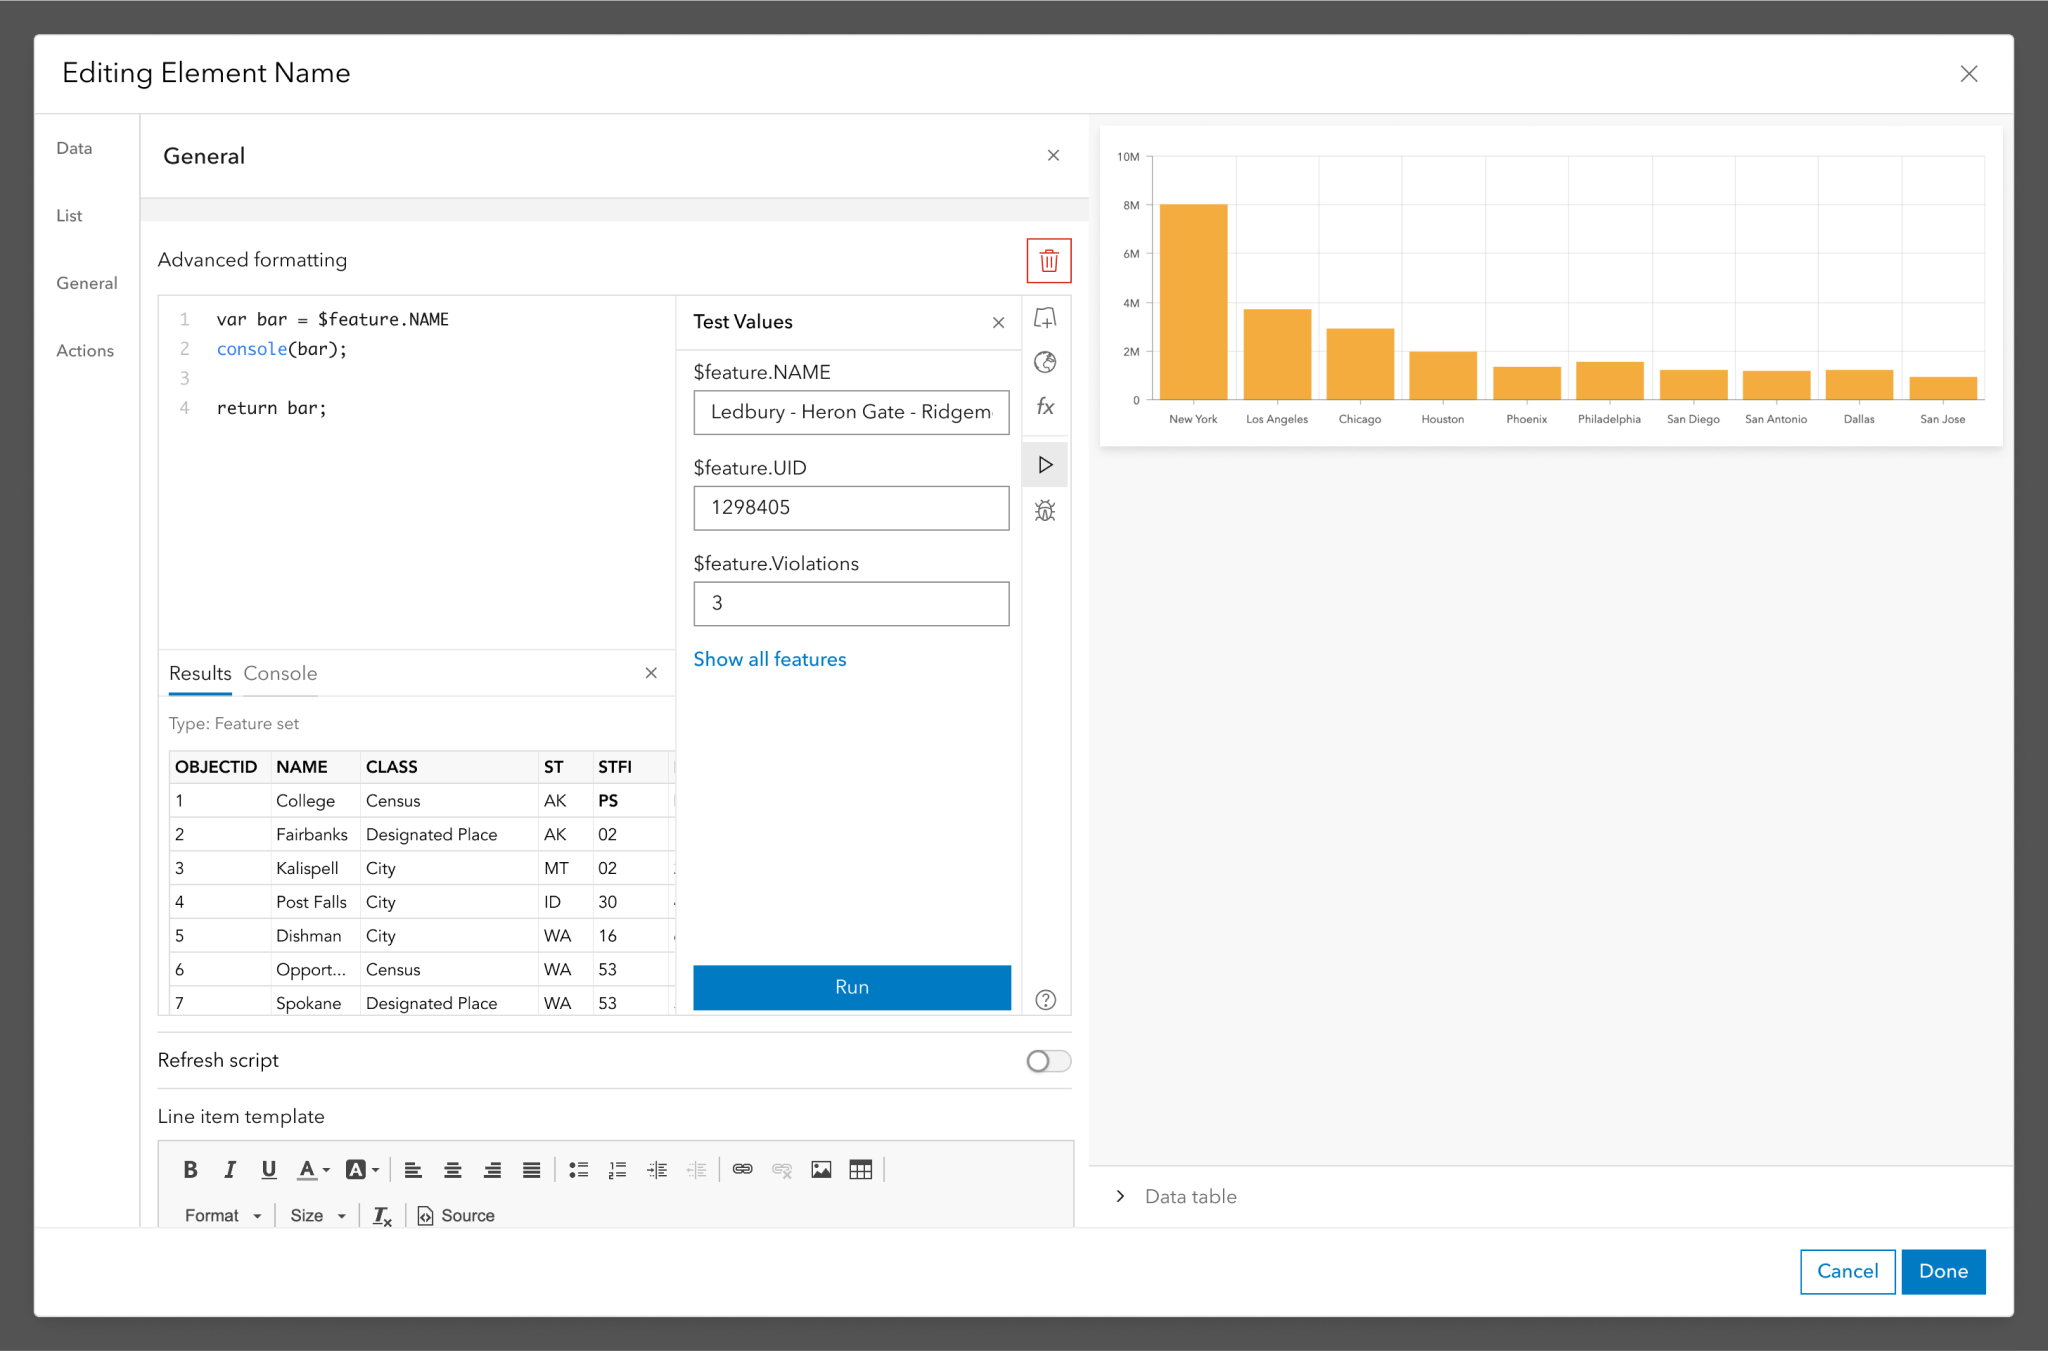Click the blue Run button
This screenshot has height=1351, width=2048.
851,987
